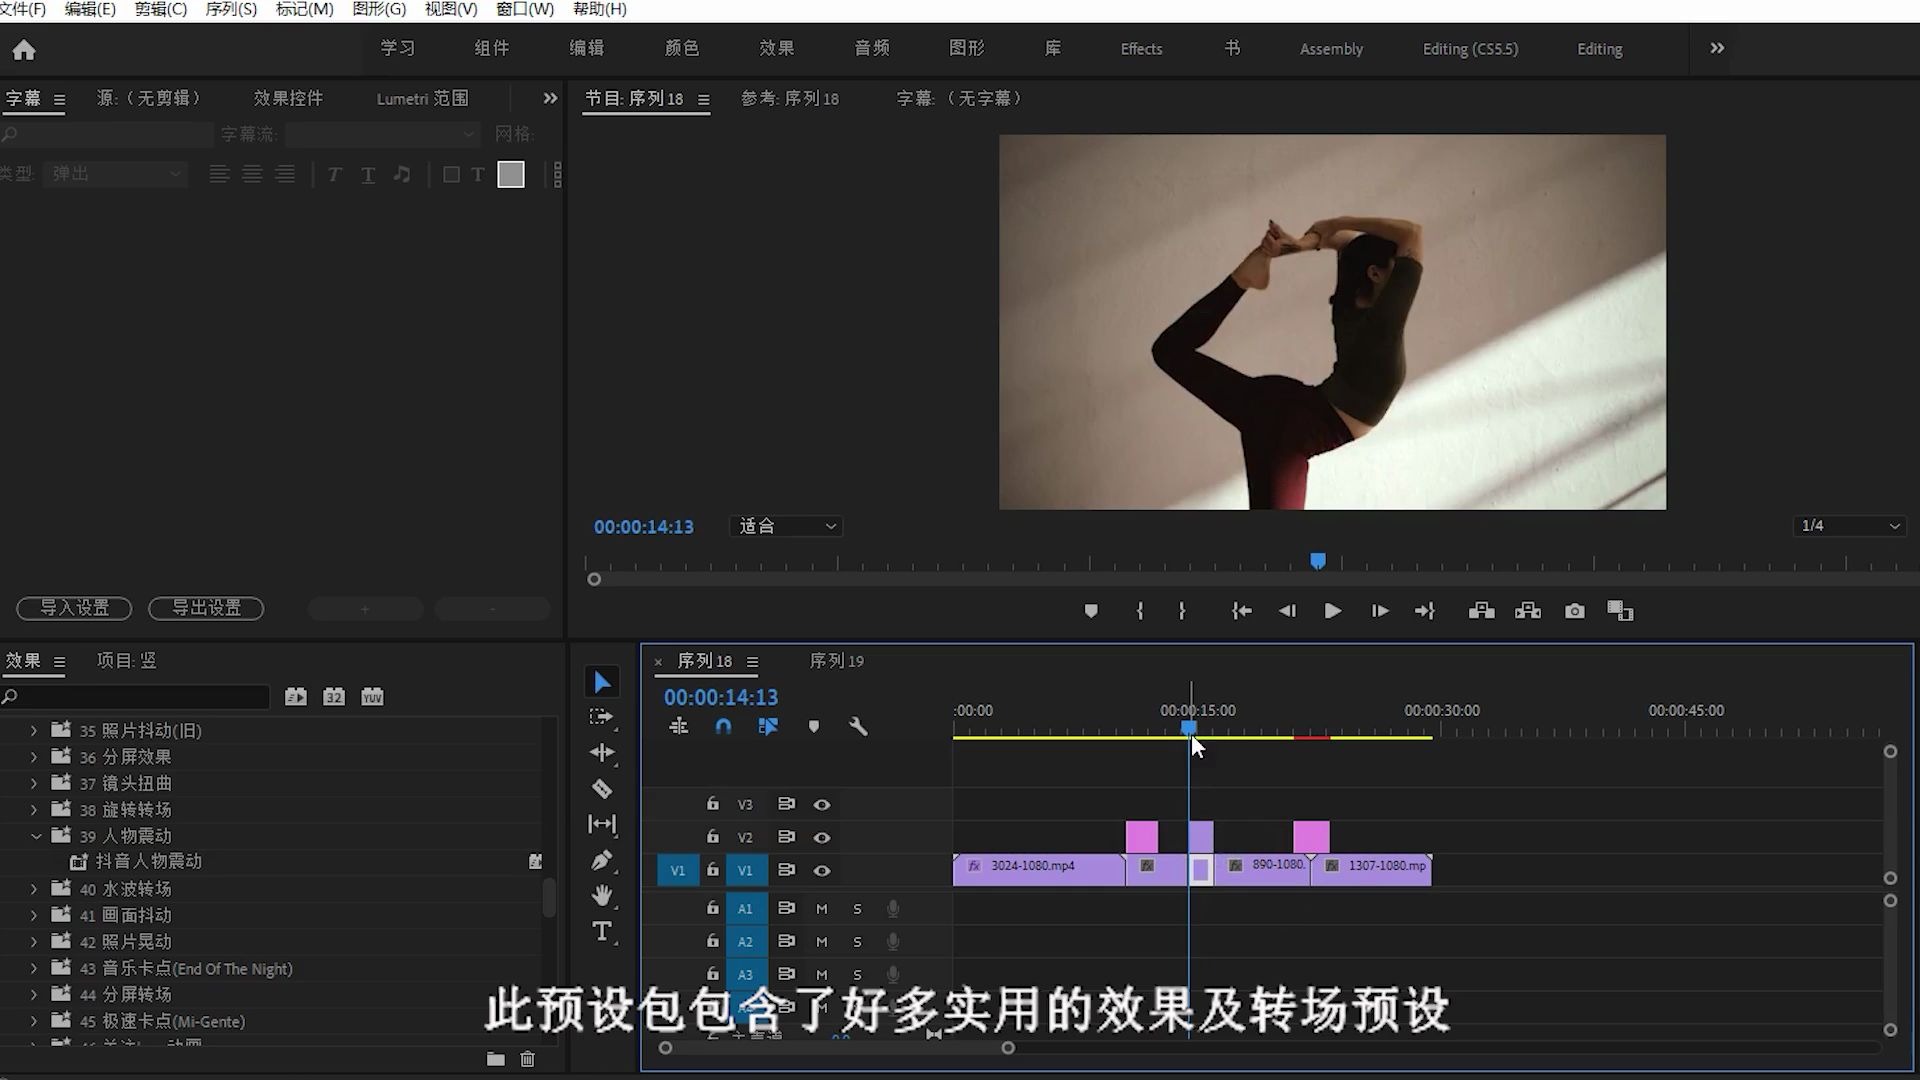Mute the A1 audio track
The height and width of the screenshot is (1080, 1920).
(x=822, y=908)
